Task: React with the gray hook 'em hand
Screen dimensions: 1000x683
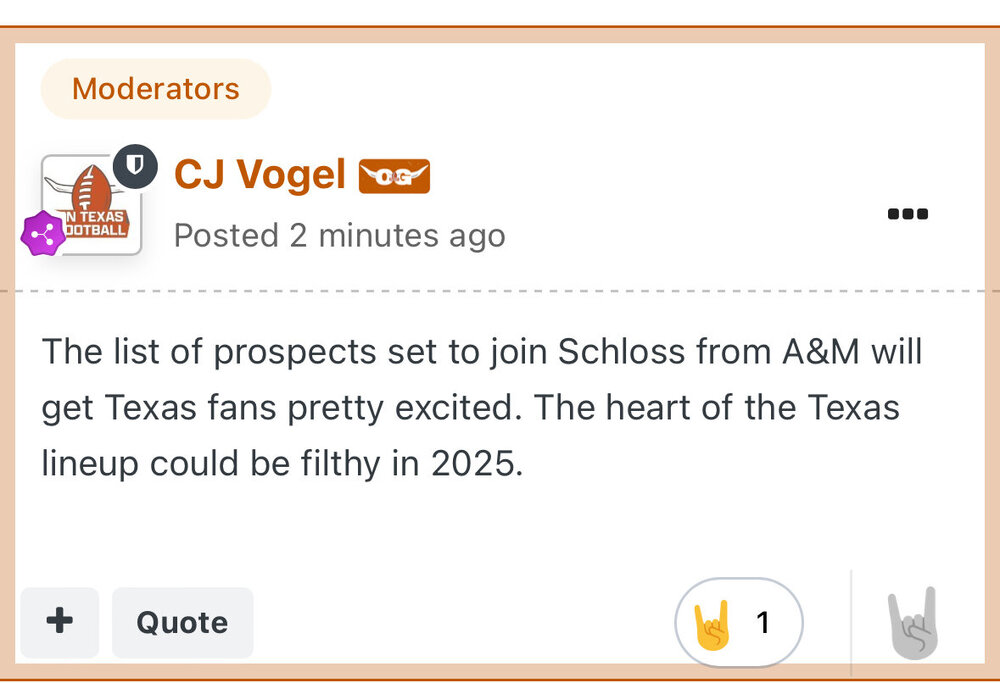Action: coord(914,622)
